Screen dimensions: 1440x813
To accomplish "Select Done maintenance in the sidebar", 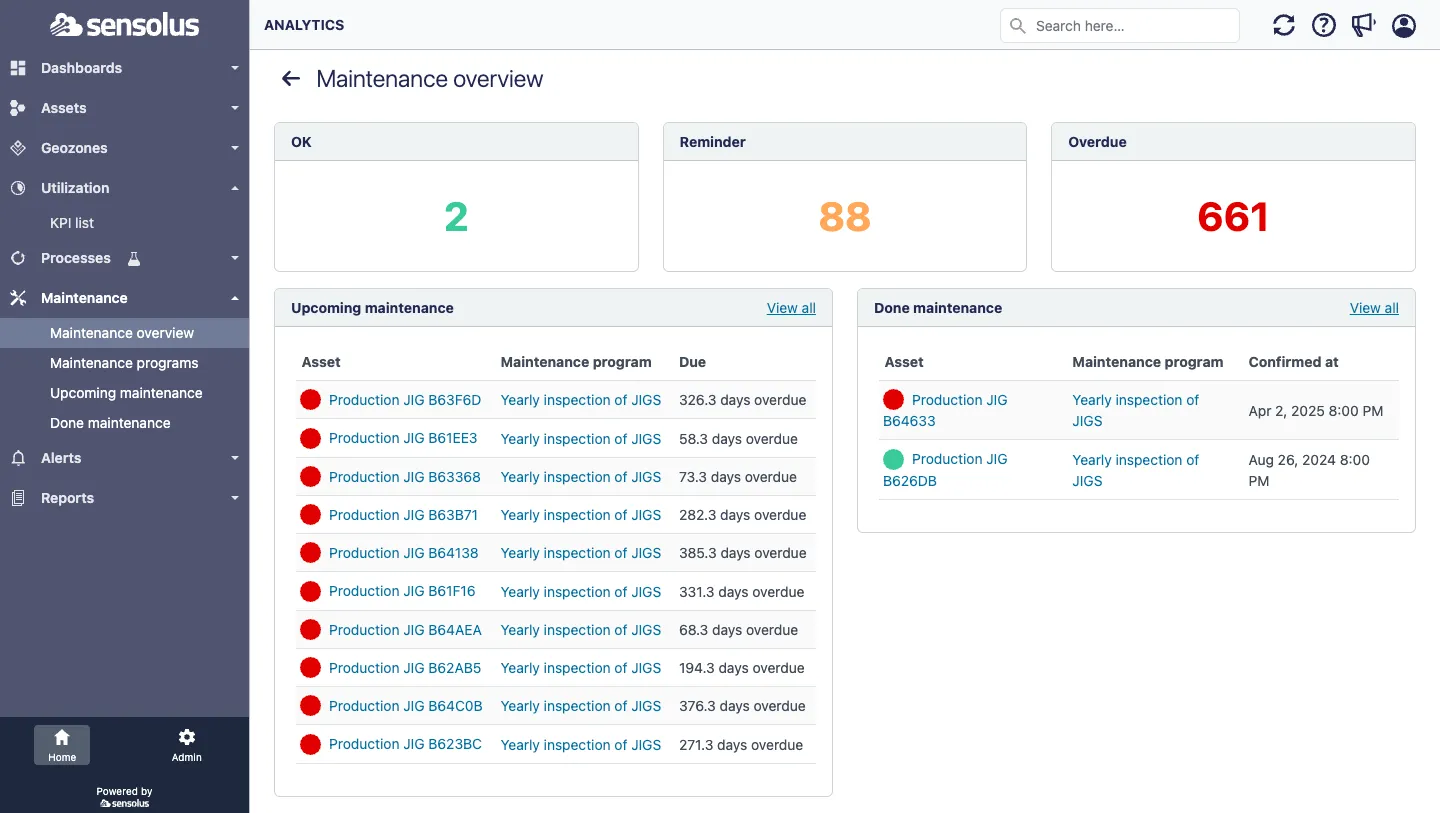I will coord(110,423).
